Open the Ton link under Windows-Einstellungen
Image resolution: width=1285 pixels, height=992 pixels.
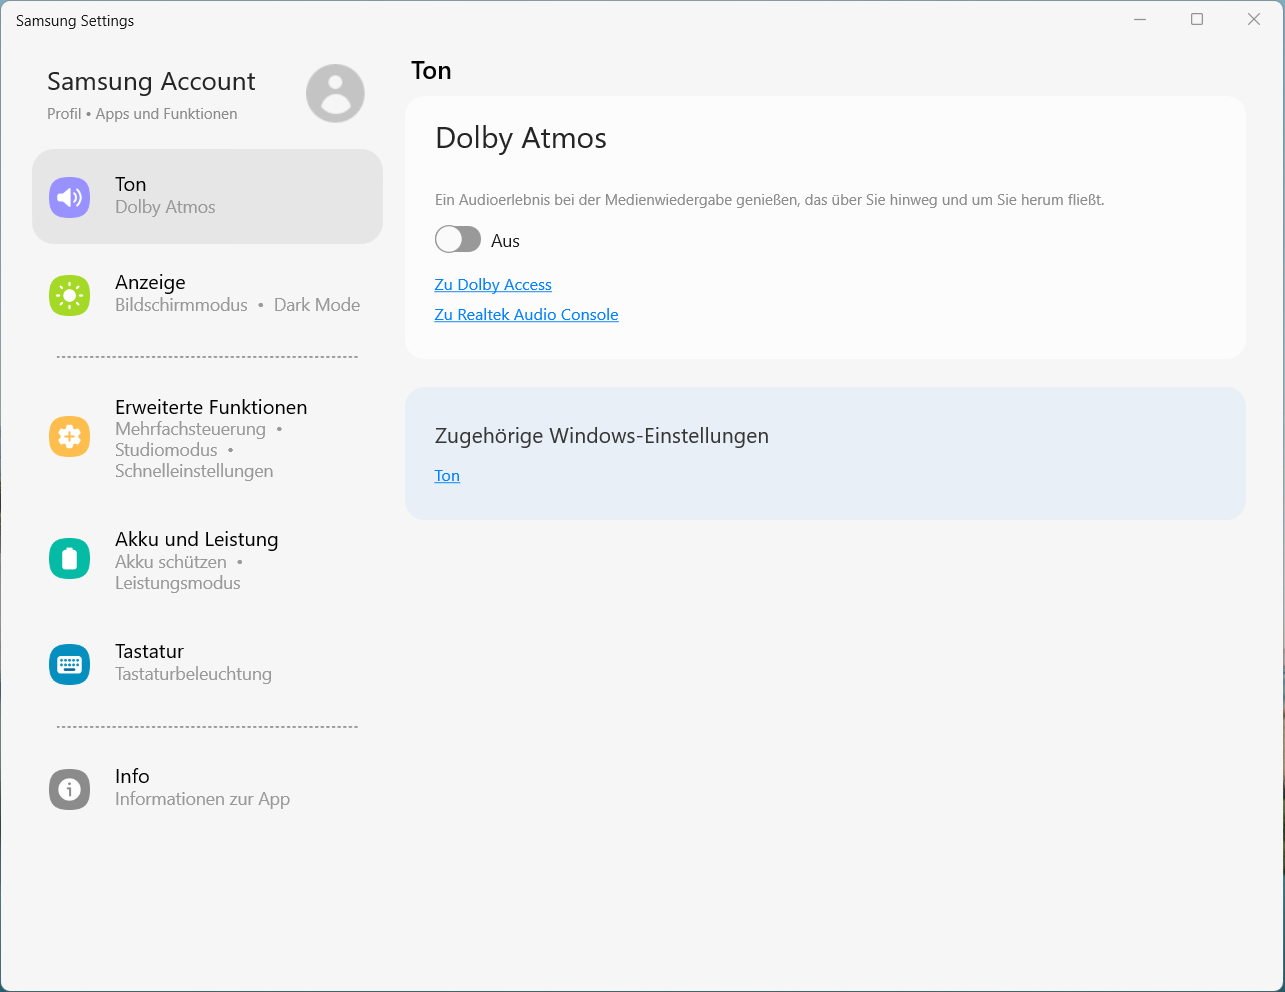point(447,476)
